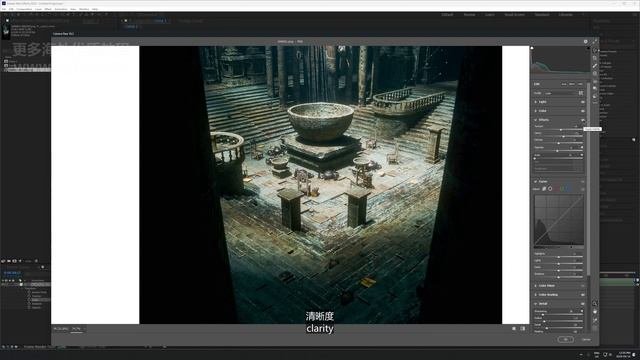640x360 pixels.
Task: Open the profile browser grid icon
Action: 581,93
